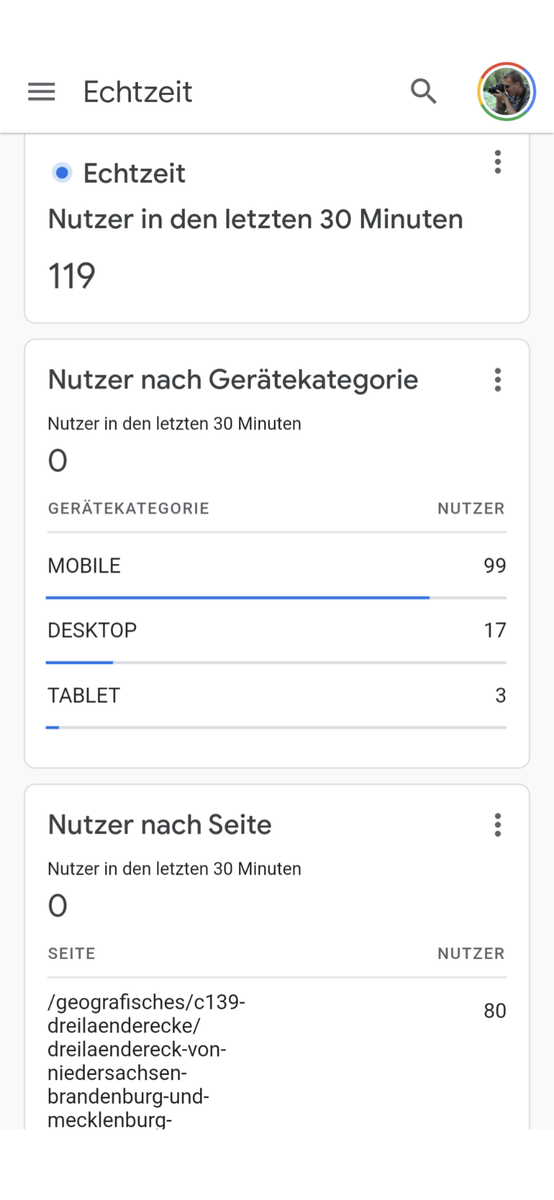Click the SEITE column header
554x1200 pixels.
click(x=72, y=954)
